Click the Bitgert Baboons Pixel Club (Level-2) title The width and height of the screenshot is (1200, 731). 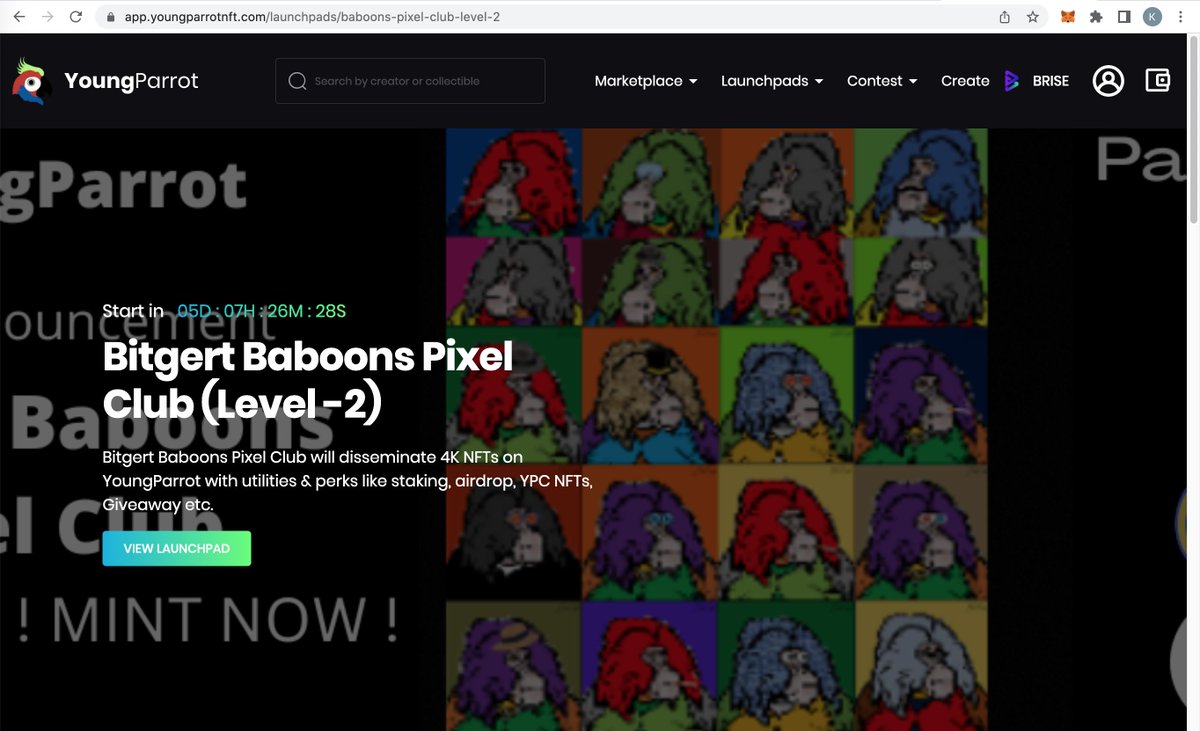click(x=308, y=380)
